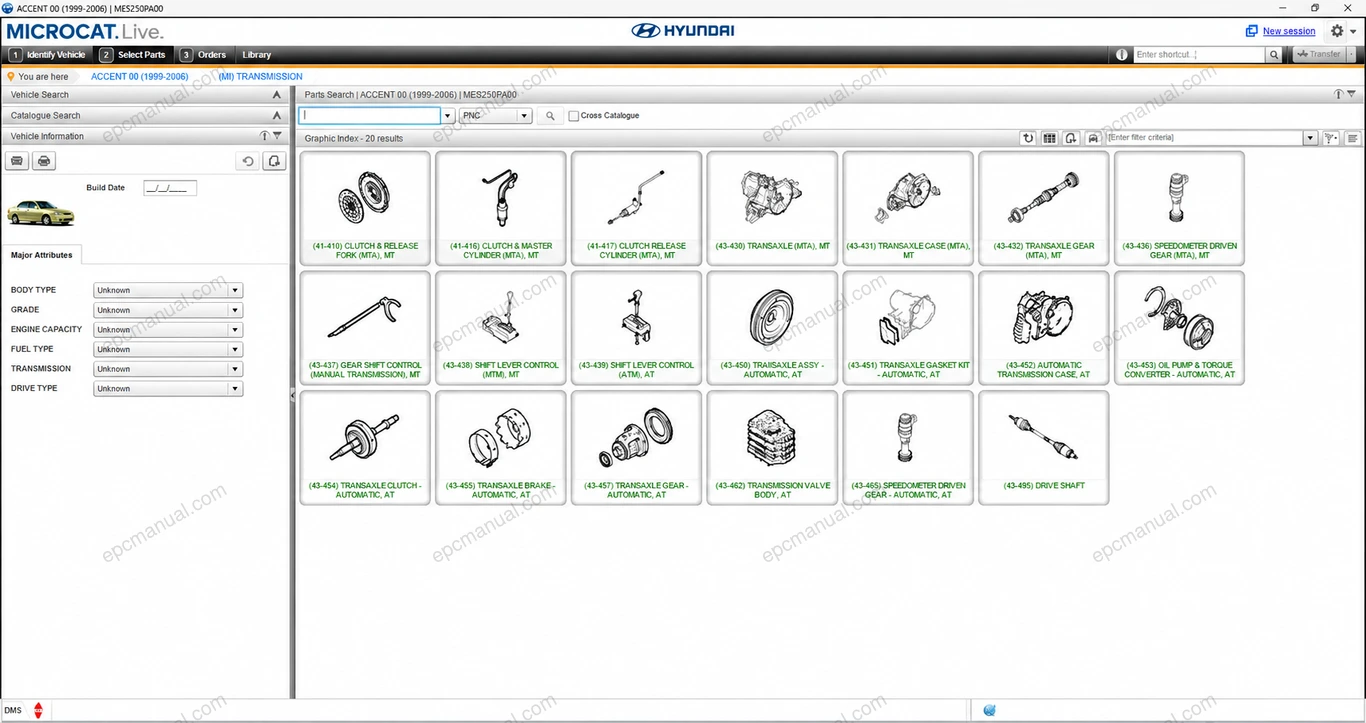Refresh the graphic index results
1366x723 pixels.
coord(1028,138)
